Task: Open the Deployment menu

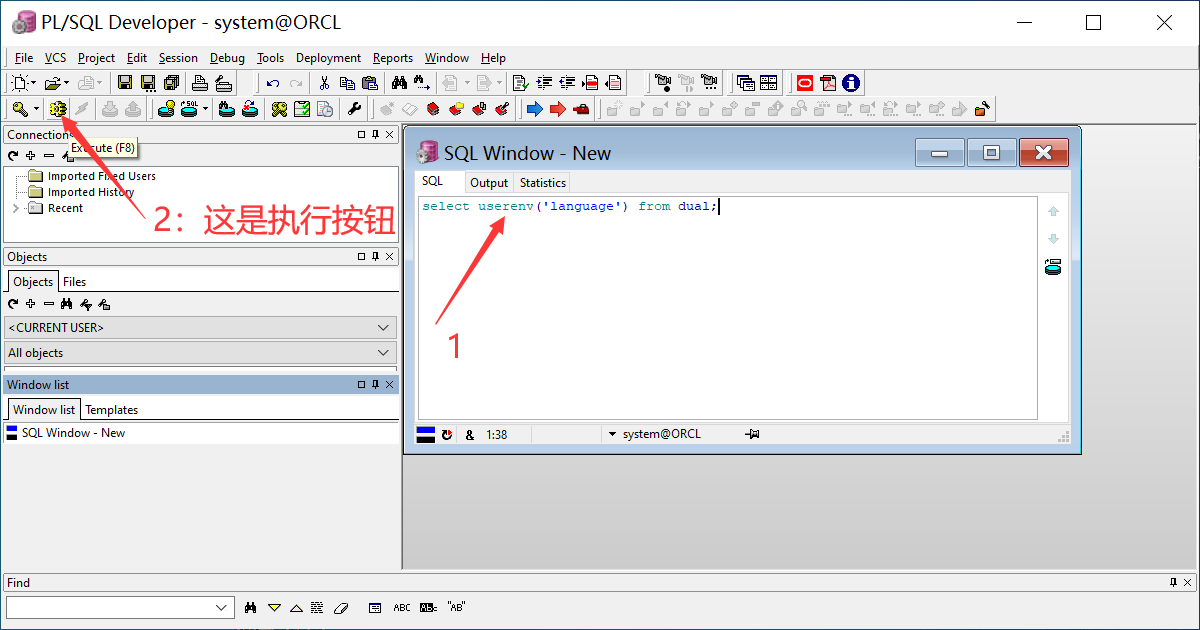Action: [328, 58]
